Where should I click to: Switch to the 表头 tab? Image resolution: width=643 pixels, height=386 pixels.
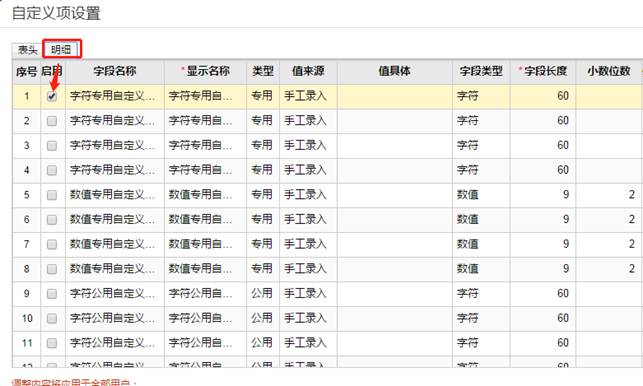click(x=27, y=50)
